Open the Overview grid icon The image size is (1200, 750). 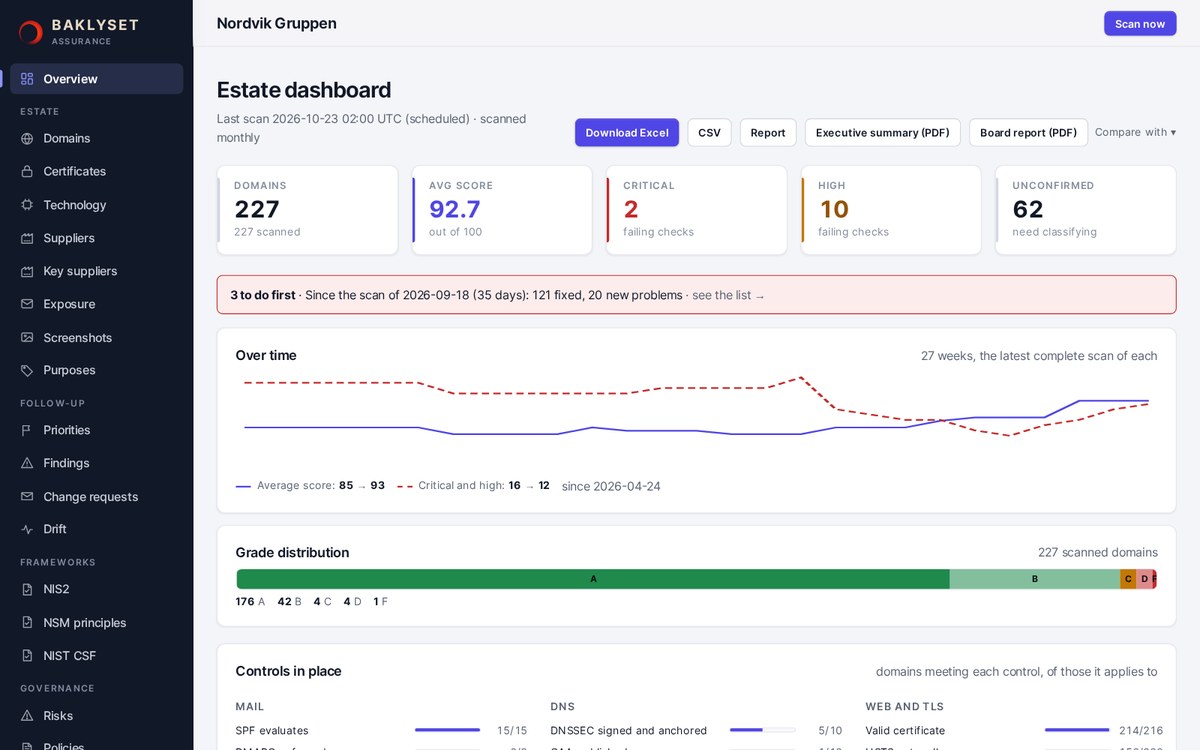pyautogui.click(x=27, y=79)
